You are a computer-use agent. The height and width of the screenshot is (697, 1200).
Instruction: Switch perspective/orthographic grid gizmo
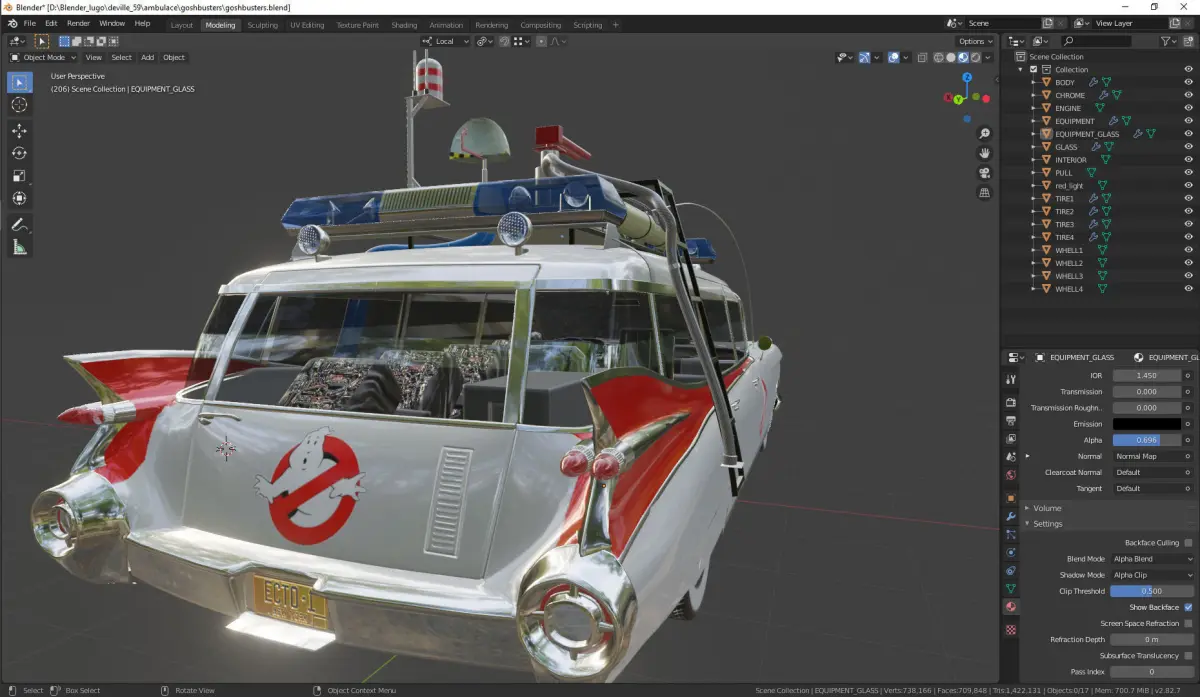(985, 193)
